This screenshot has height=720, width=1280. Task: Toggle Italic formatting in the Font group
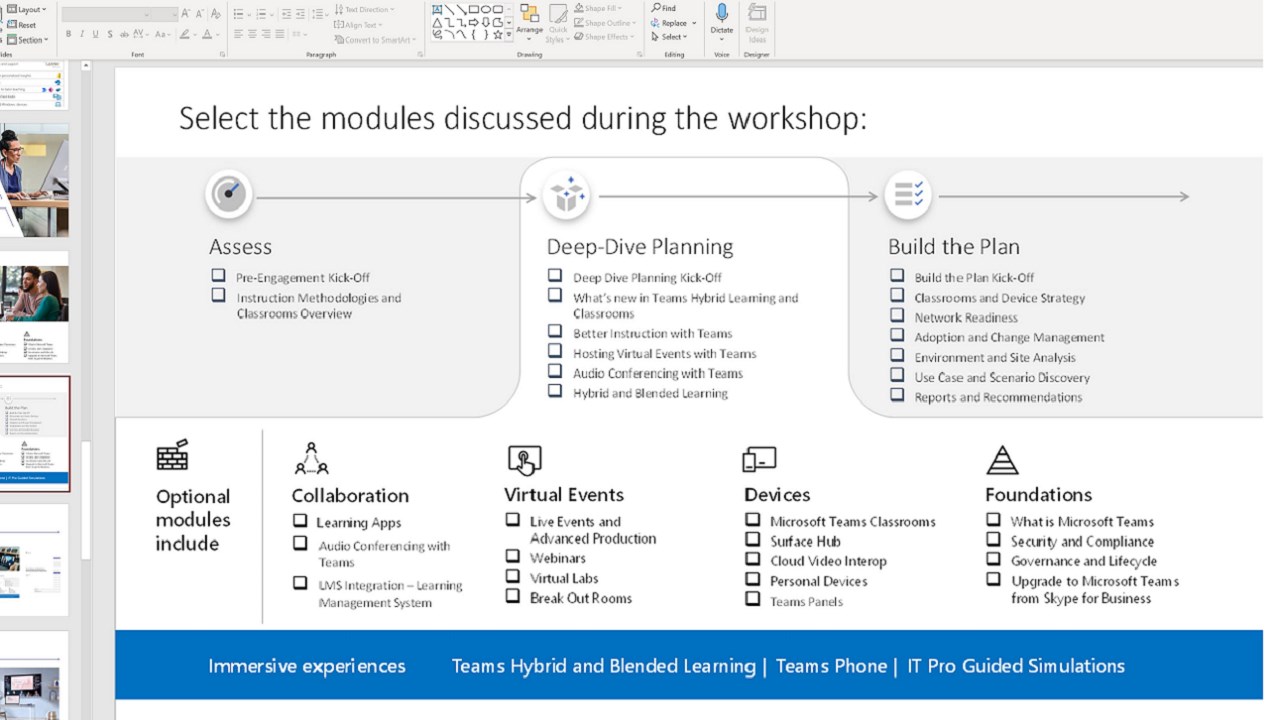[x=82, y=34]
